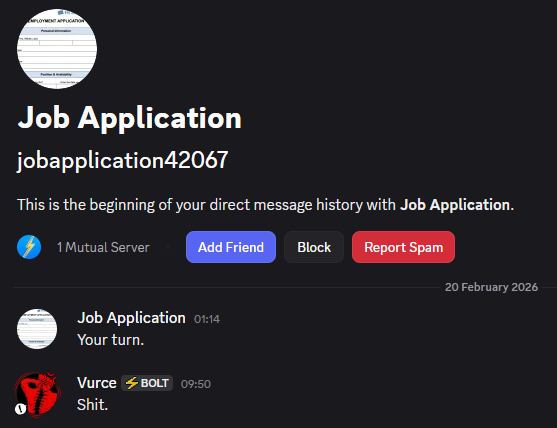
Task: Click the status indicator on Vurce's avatar
Action: [21, 409]
